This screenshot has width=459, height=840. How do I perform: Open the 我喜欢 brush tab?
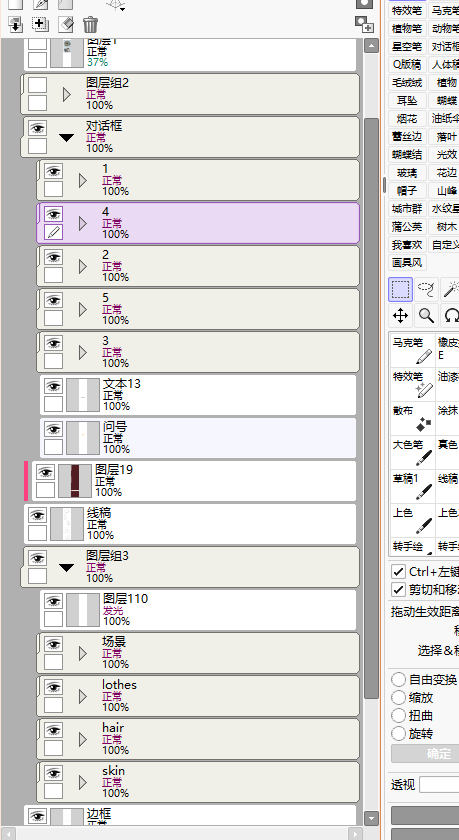[x=407, y=245]
